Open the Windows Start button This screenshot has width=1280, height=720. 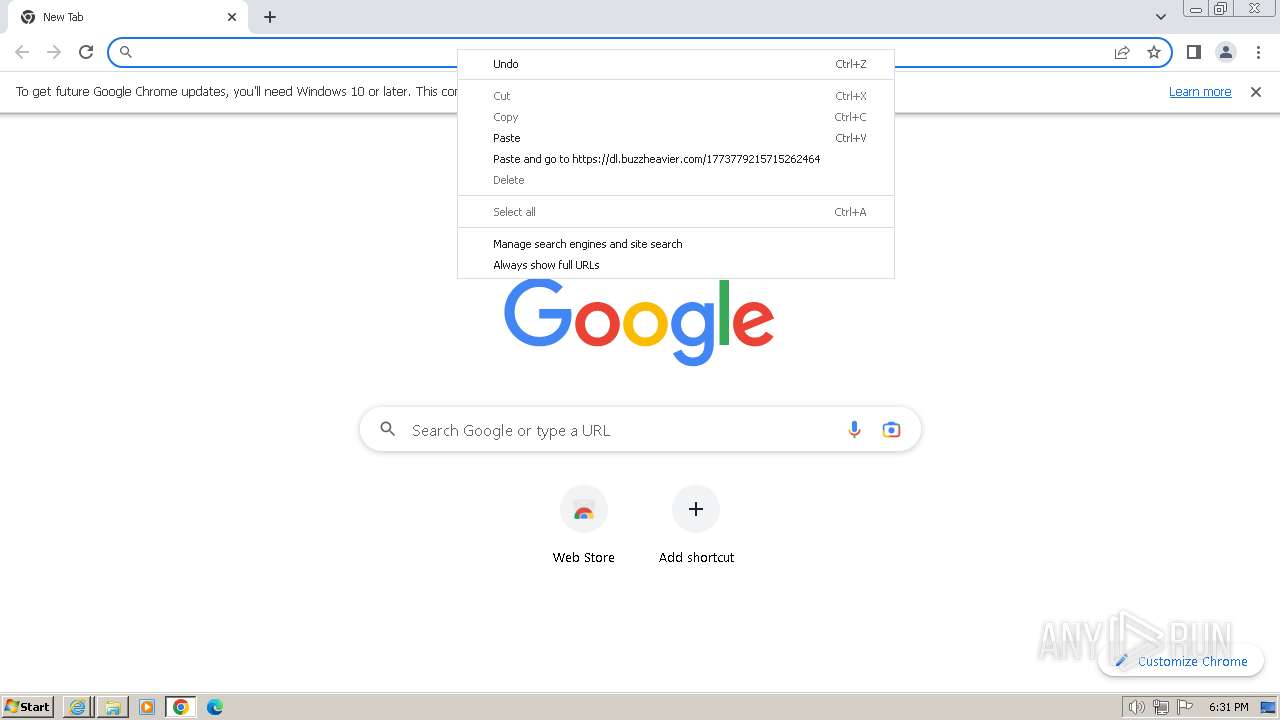click(28, 707)
